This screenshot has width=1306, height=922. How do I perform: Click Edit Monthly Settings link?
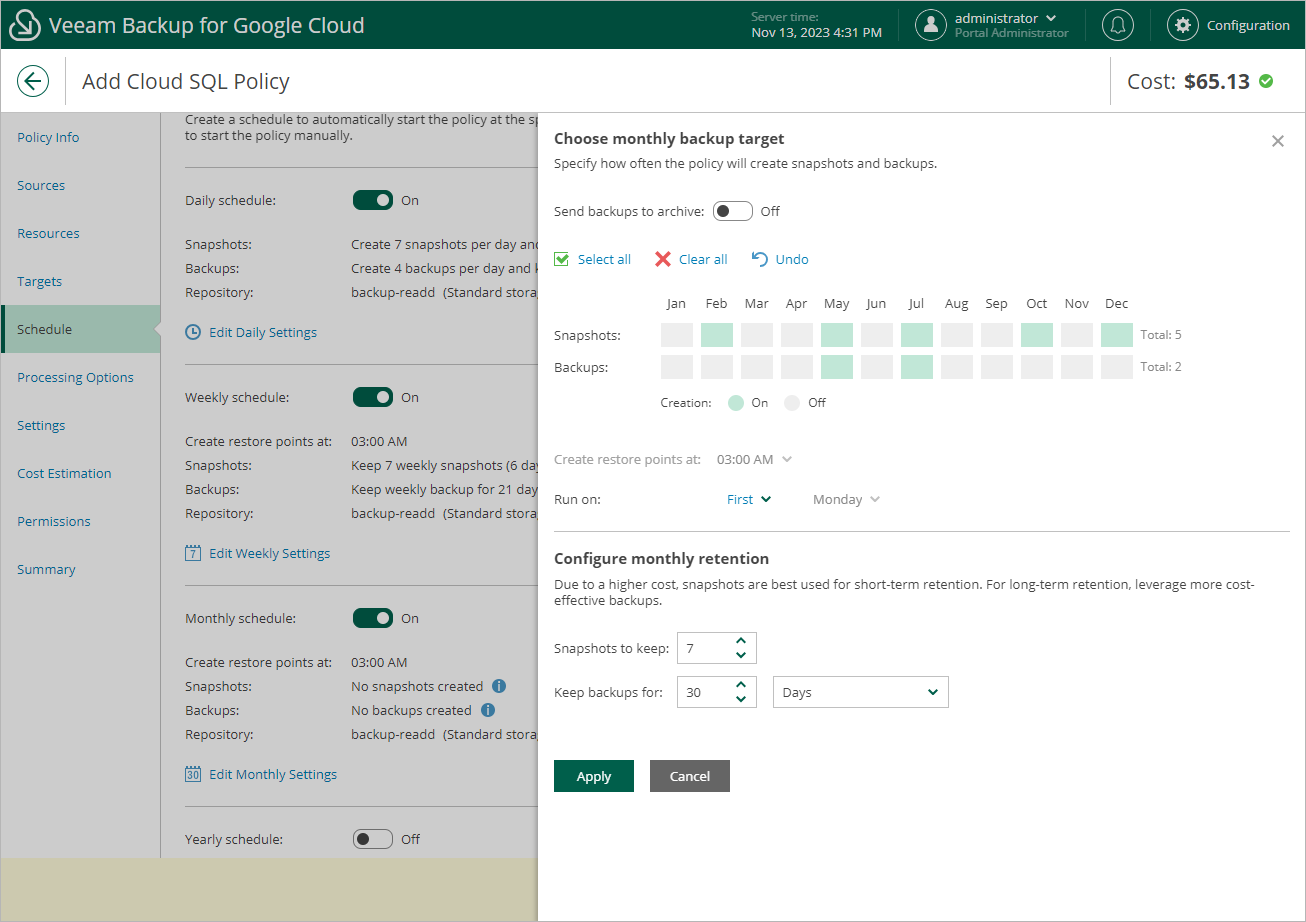click(x=273, y=774)
